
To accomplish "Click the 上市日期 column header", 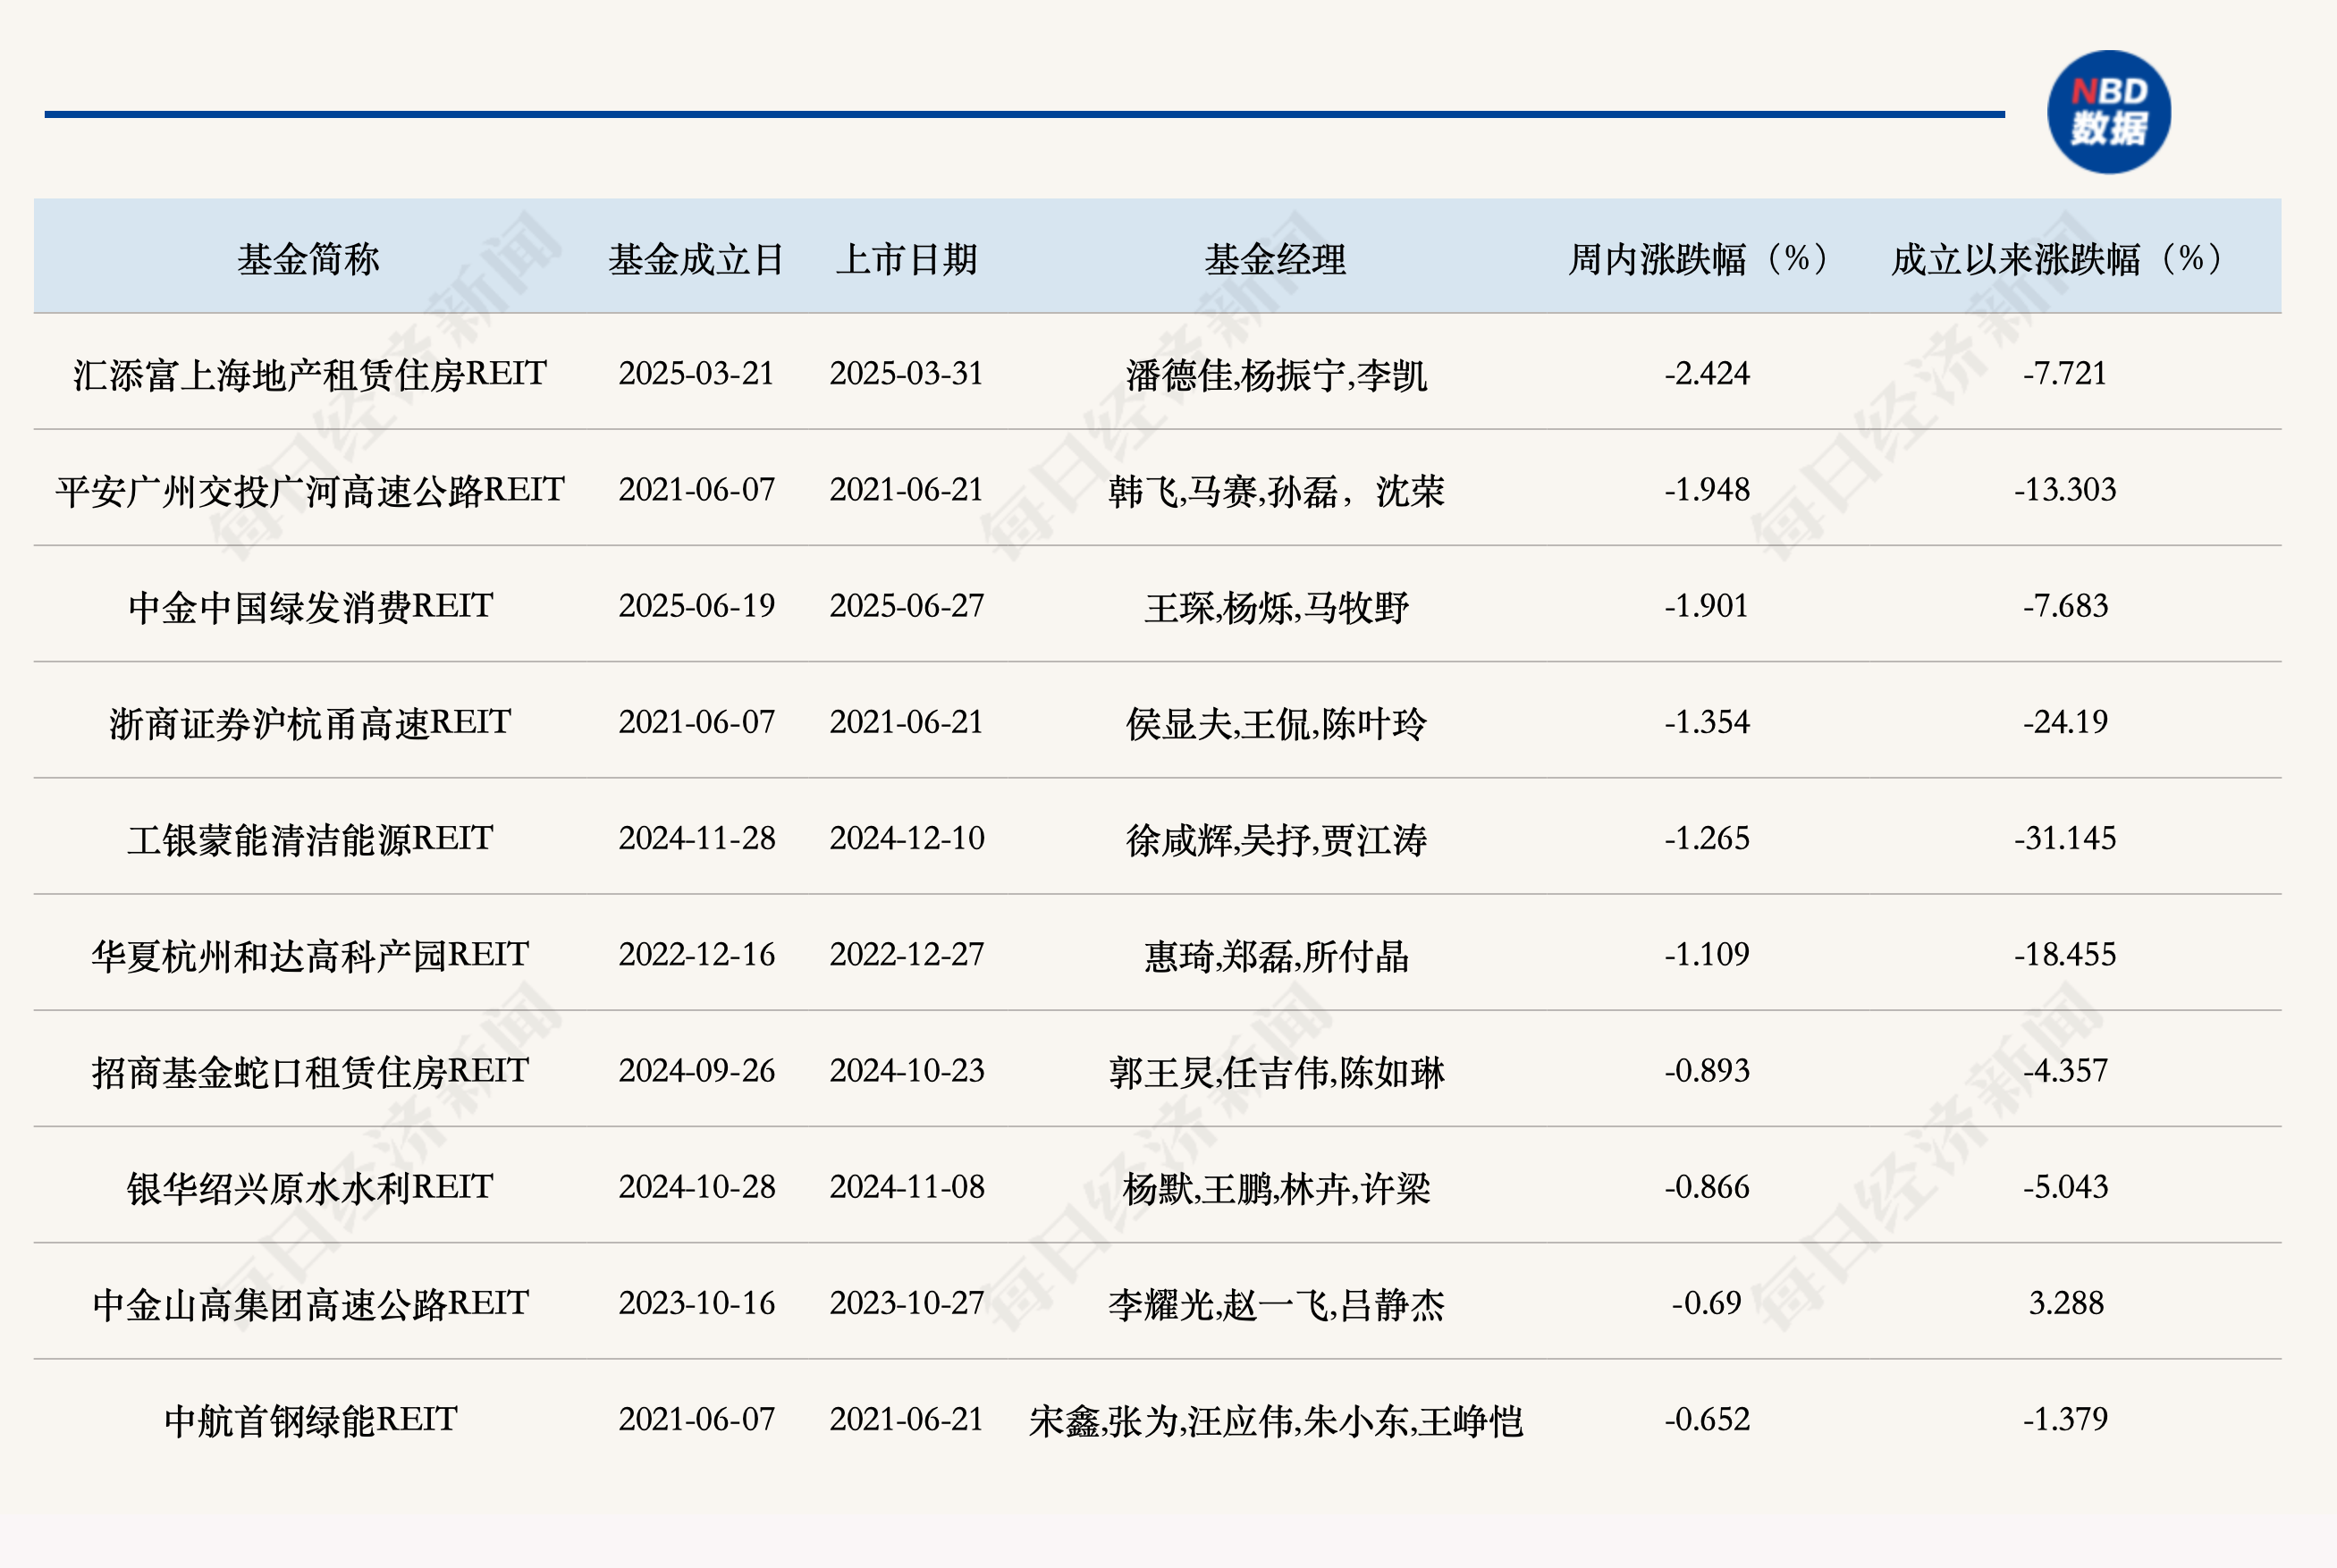I will click(x=906, y=259).
